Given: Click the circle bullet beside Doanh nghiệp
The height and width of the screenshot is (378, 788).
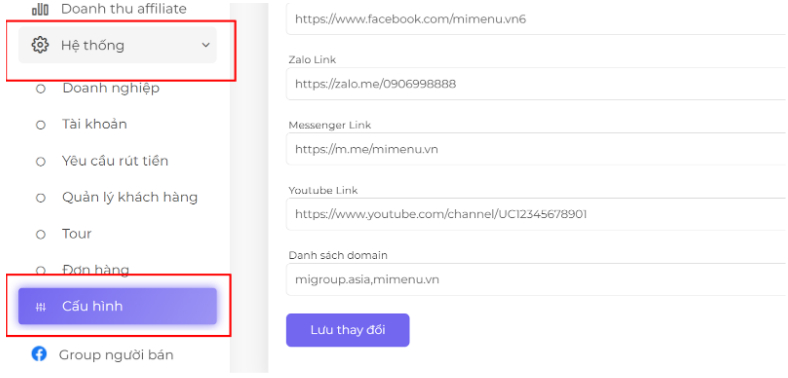Looking at the screenshot, I should point(41,89).
